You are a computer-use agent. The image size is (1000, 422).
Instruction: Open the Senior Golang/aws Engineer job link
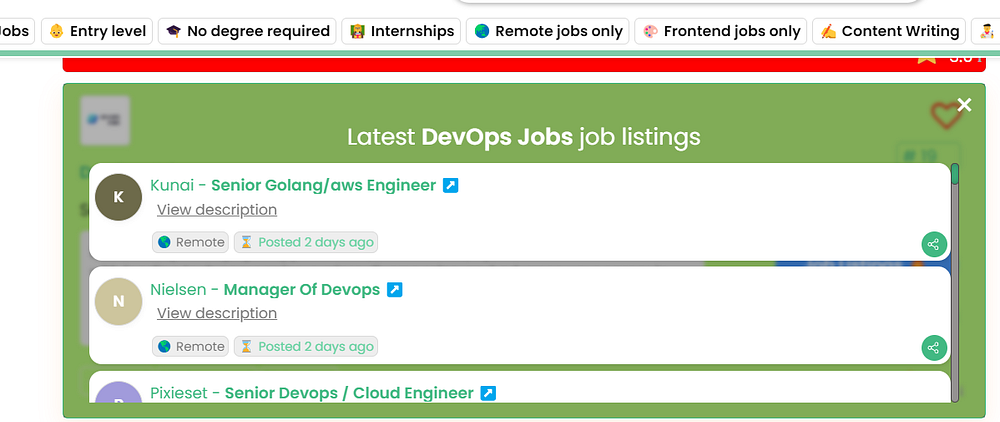coord(323,185)
